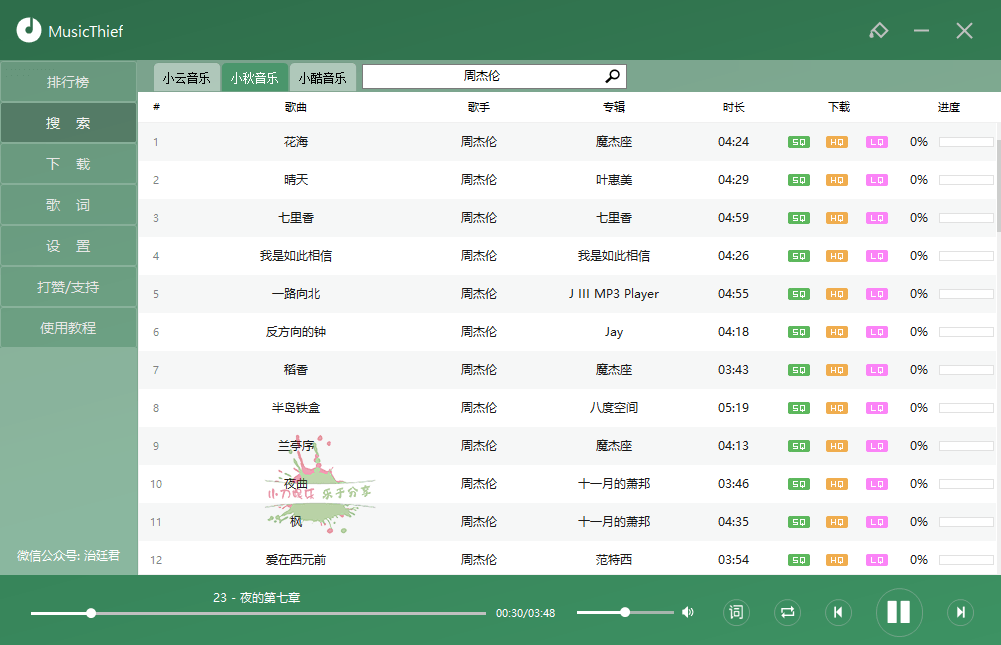Download 七里香 in LQ quality
Viewport: 1001px width, 645px height.
[876, 218]
